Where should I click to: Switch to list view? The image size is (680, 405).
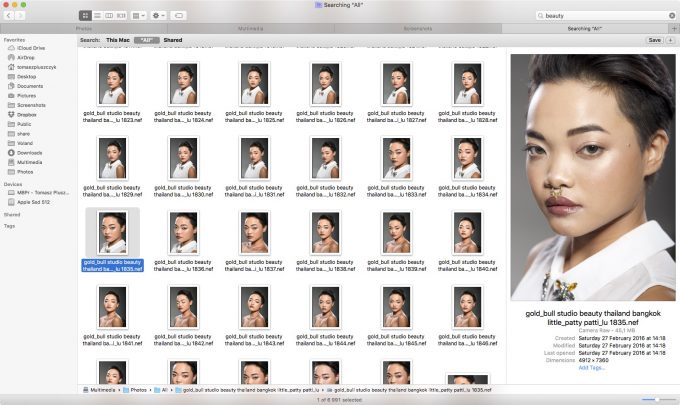click(x=97, y=16)
